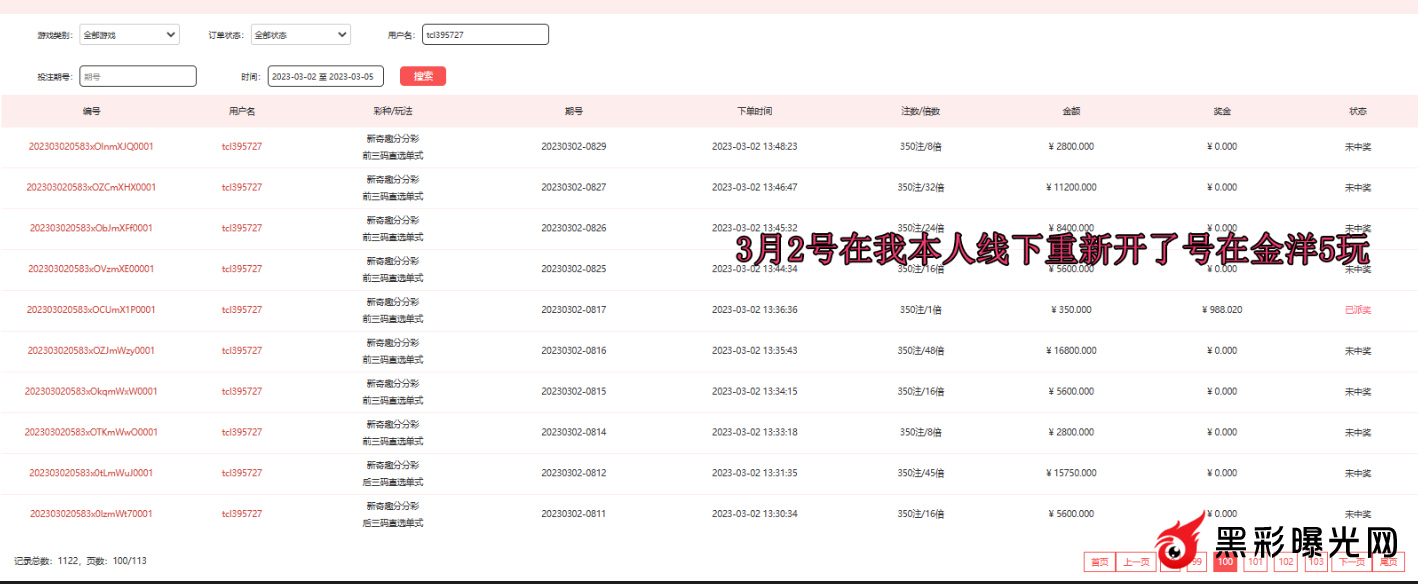
Task: Click 上一页 previous page button
Action: (1134, 562)
